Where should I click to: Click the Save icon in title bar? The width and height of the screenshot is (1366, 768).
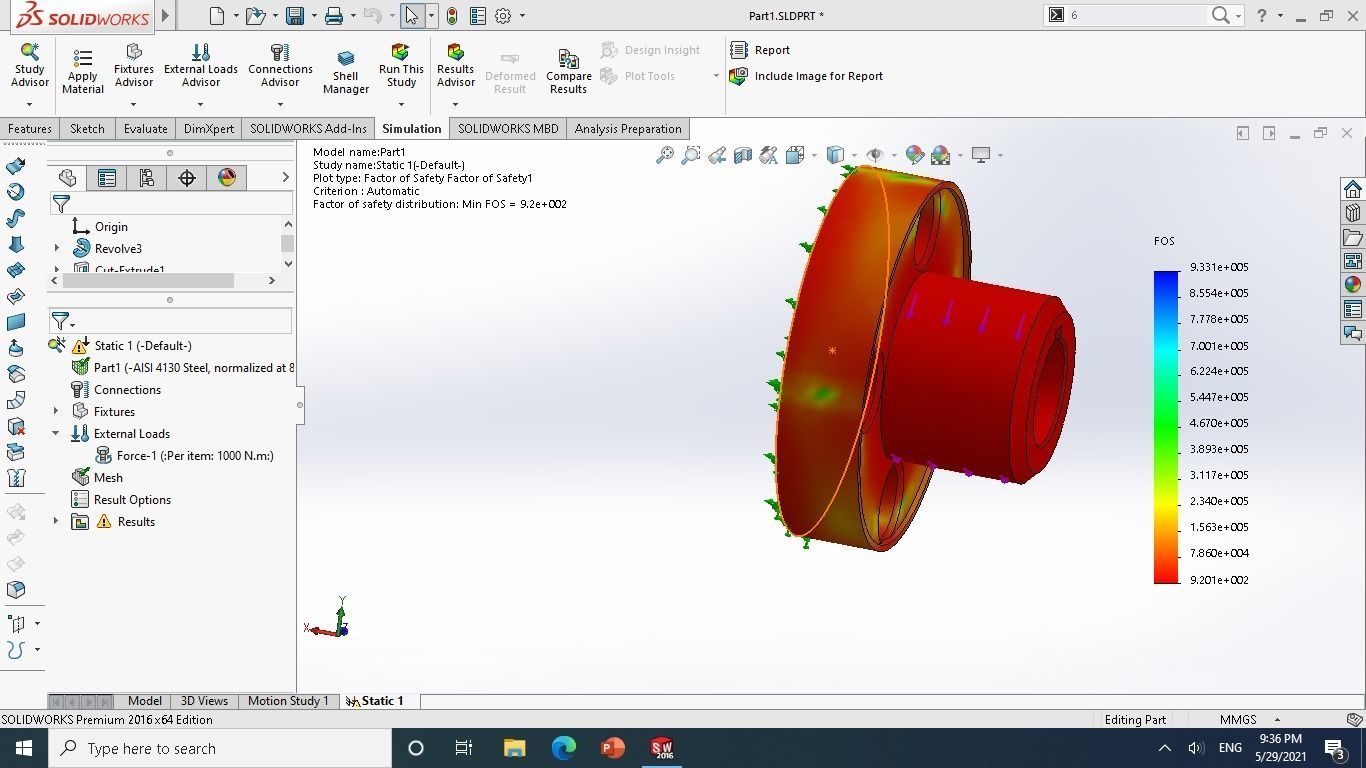(x=294, y=15)
